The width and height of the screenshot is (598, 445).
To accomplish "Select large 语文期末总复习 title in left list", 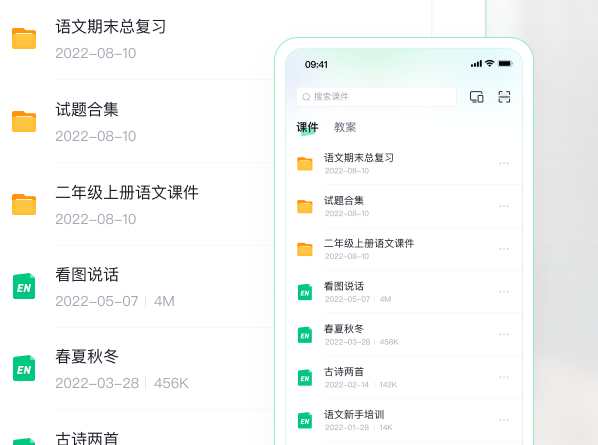I will [111, 27].
